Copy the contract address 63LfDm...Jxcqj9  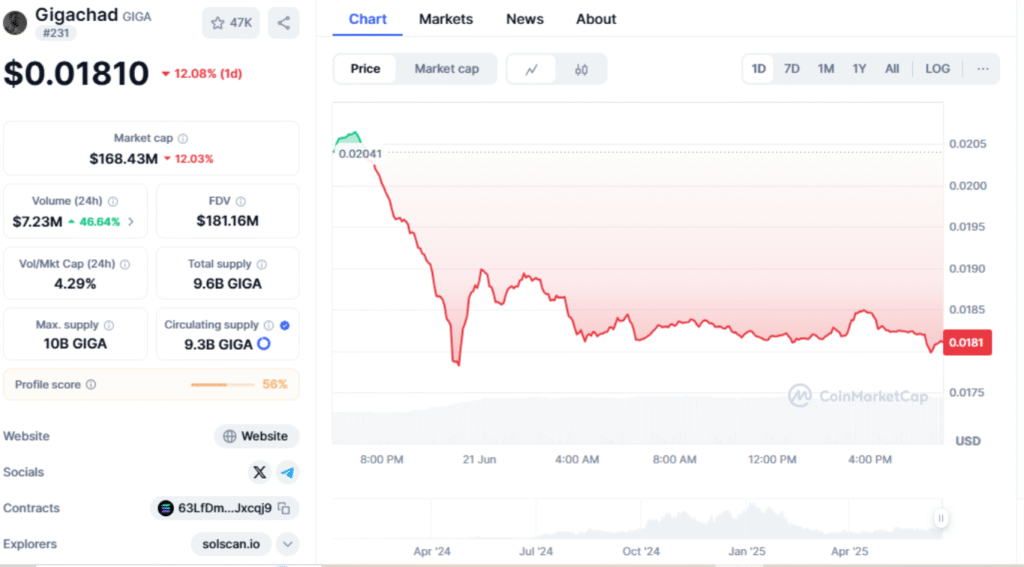coord(284,508)
